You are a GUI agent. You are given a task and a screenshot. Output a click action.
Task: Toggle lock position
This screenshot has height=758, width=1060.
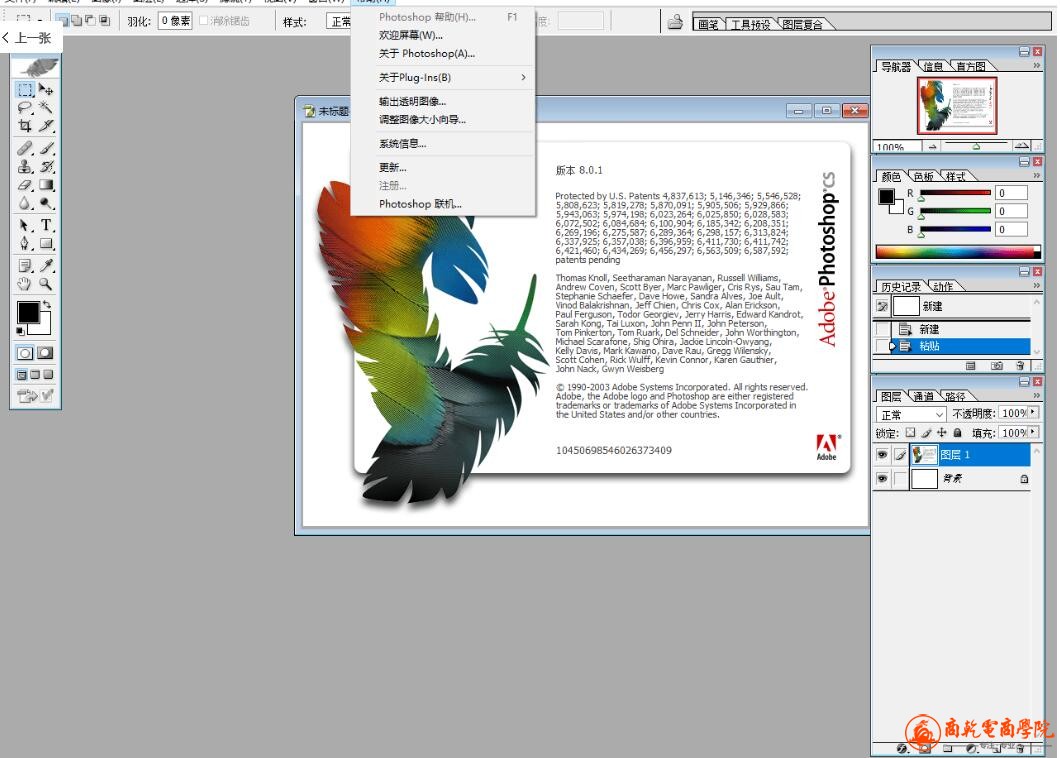click(942, 433)
